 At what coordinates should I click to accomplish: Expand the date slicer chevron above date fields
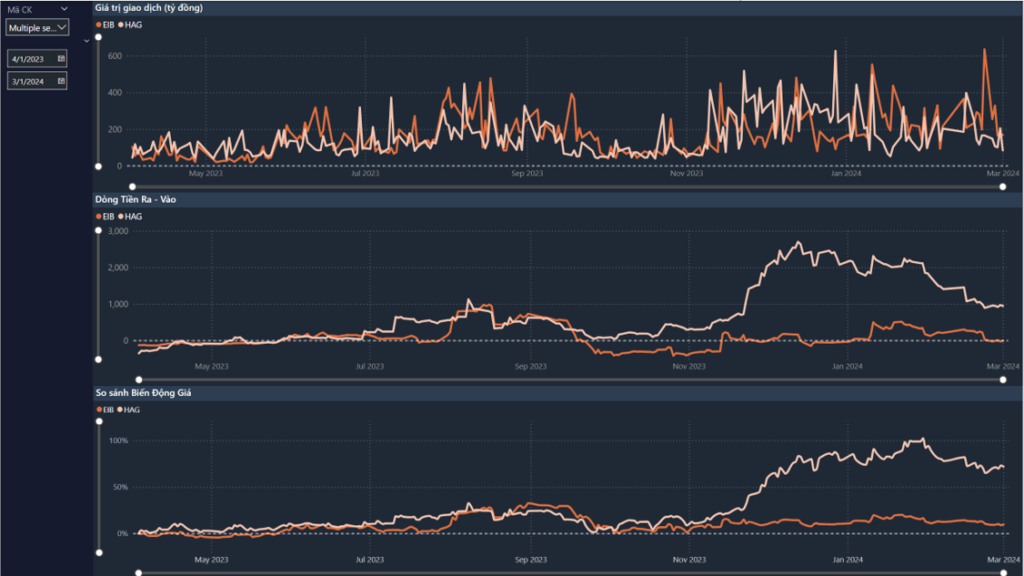point(87,41)
